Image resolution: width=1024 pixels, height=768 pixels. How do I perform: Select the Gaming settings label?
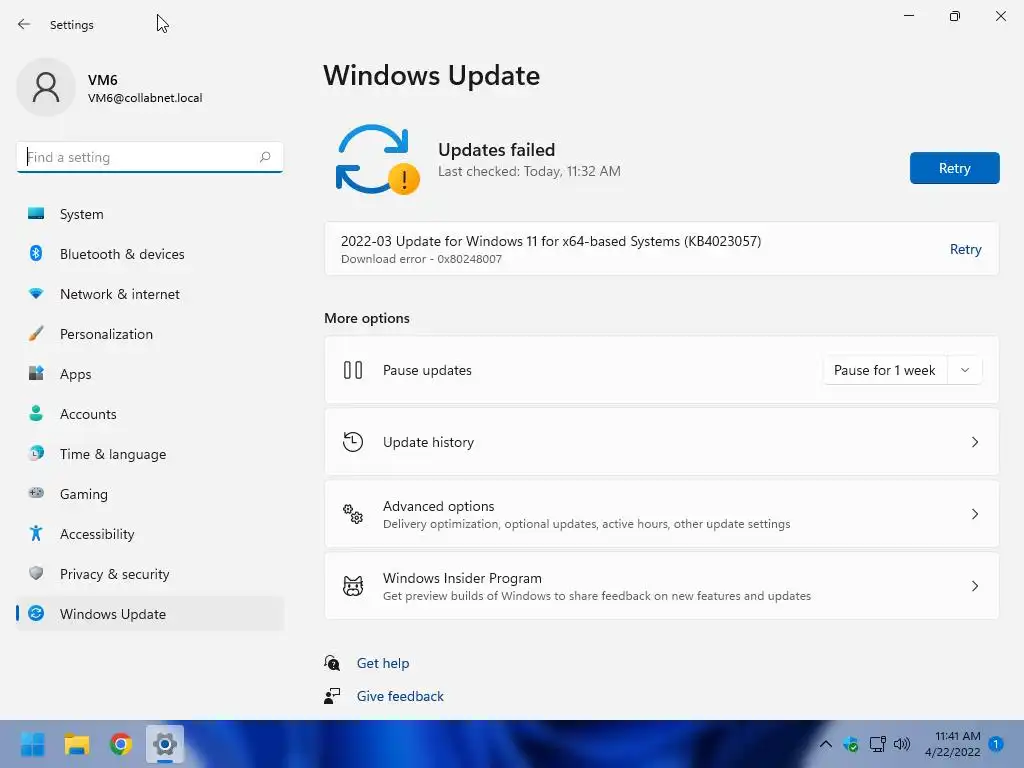click(84, 494)
